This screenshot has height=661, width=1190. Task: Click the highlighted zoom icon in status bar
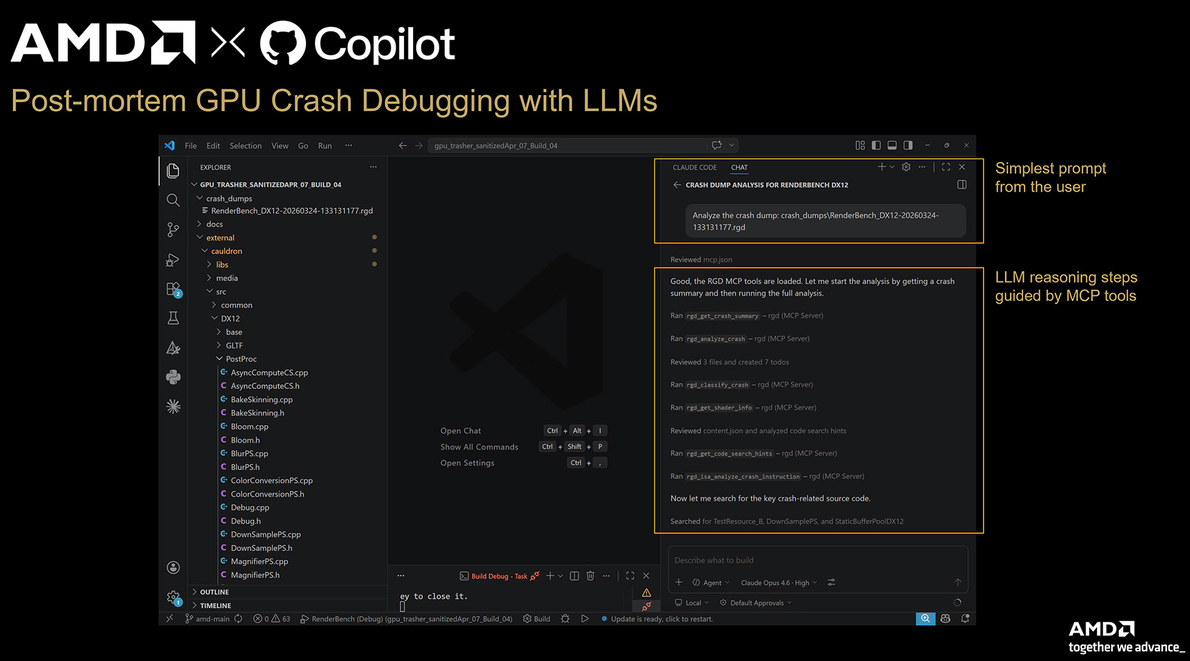(x=925, y=619)
